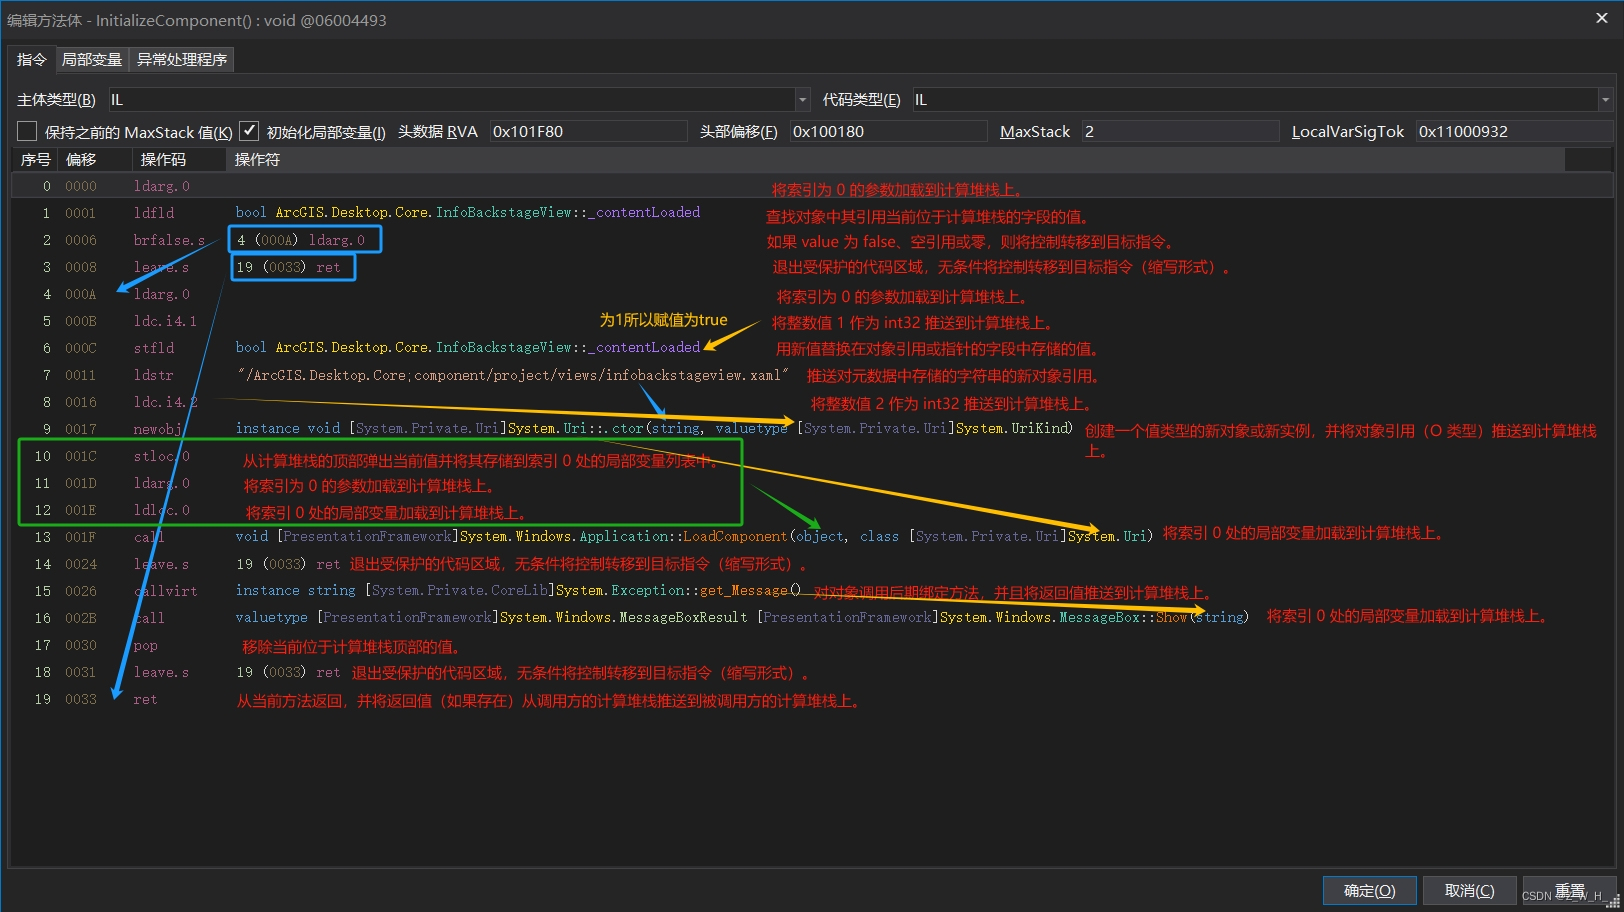Click the 头数据 RVA field
Viewport: 1624px width, 912px height.
pyautogui.click(x=588, y=131)
